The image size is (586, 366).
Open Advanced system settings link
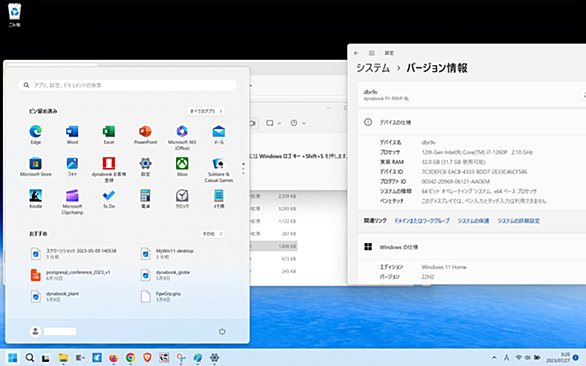(x=519, y=221)
